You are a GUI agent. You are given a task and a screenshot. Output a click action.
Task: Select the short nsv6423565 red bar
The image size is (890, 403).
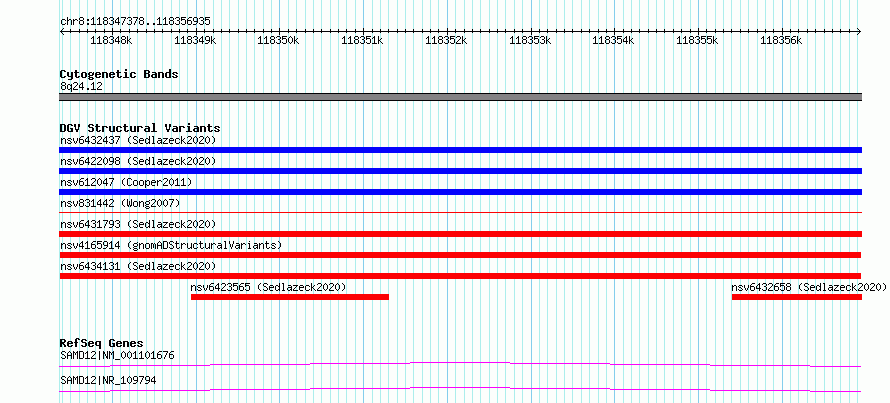pyautogui.click(x=289, y=297)
